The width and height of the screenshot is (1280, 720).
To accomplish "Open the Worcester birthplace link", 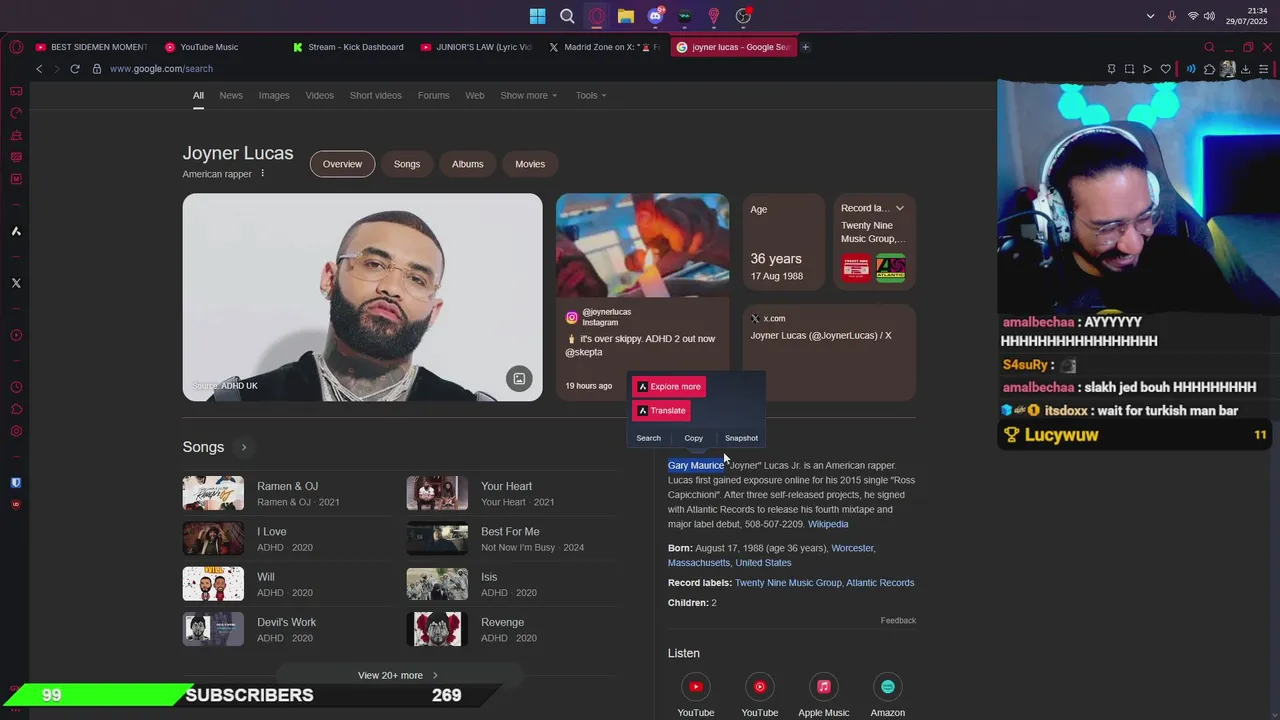I will coord(853,548).
